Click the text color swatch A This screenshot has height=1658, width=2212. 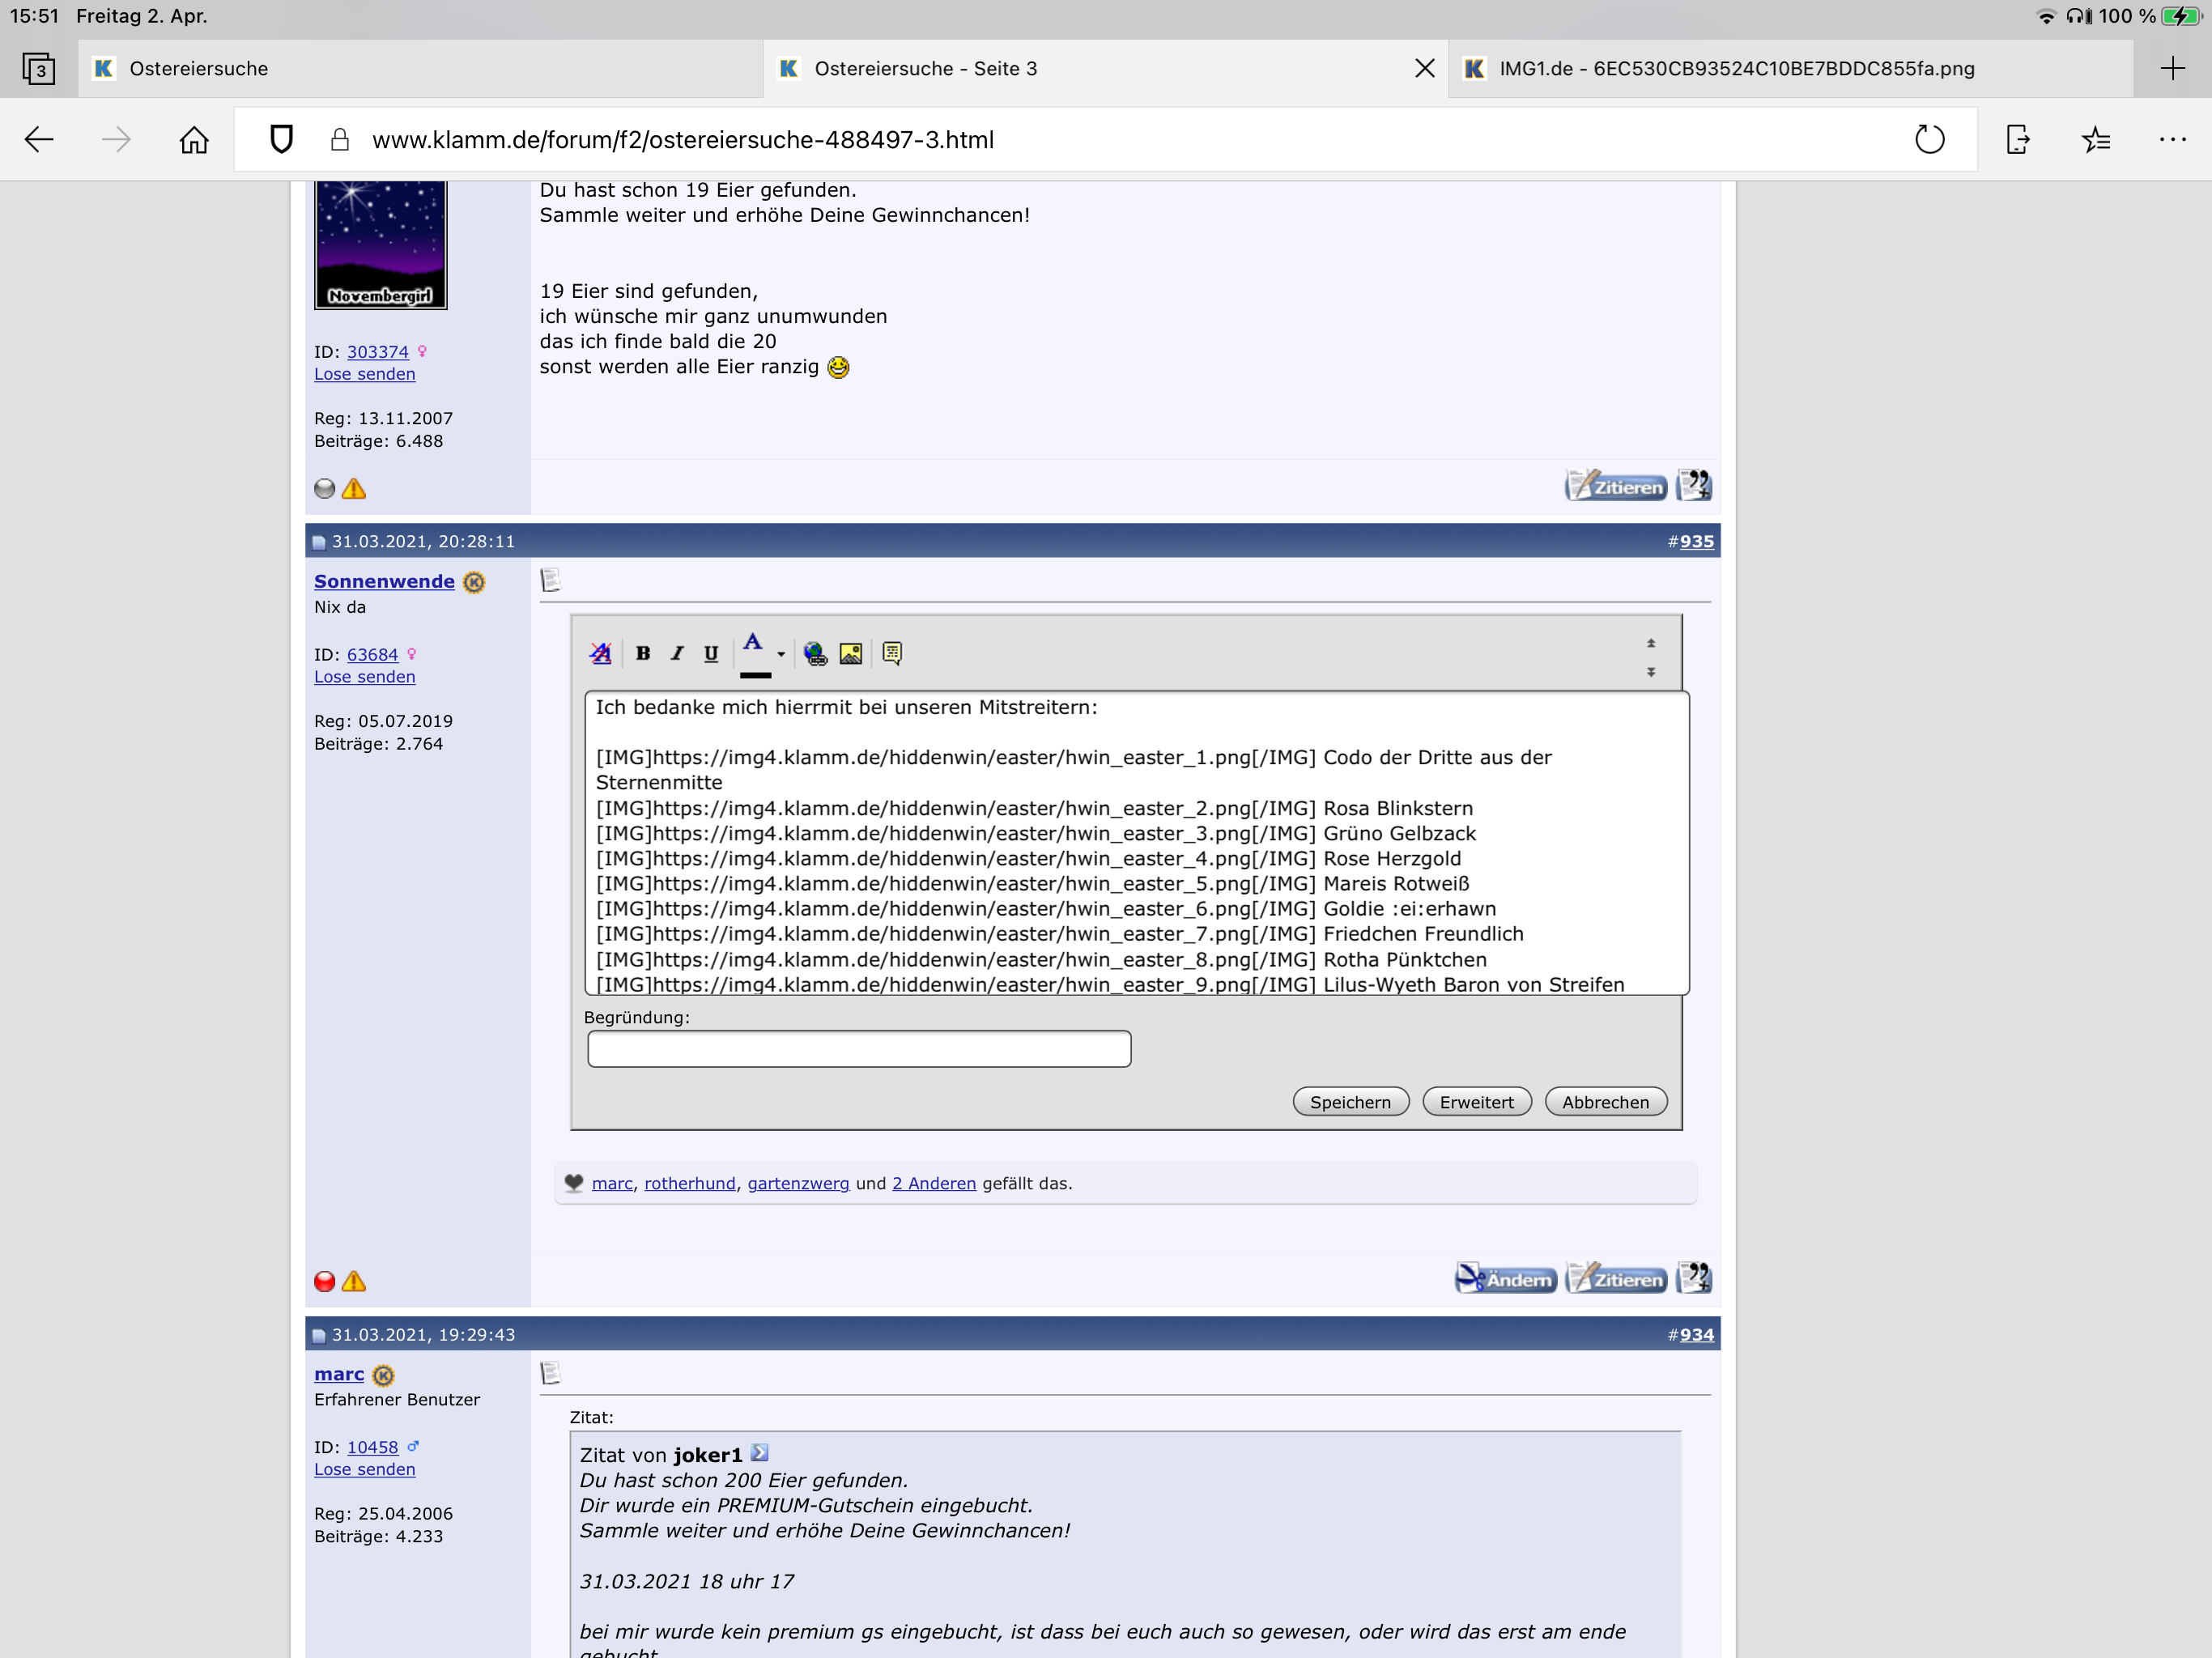pos(754,648)
